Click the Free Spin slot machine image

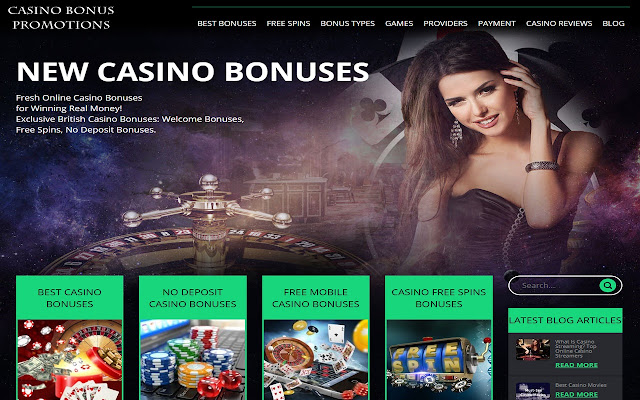[x=439, y=360]
